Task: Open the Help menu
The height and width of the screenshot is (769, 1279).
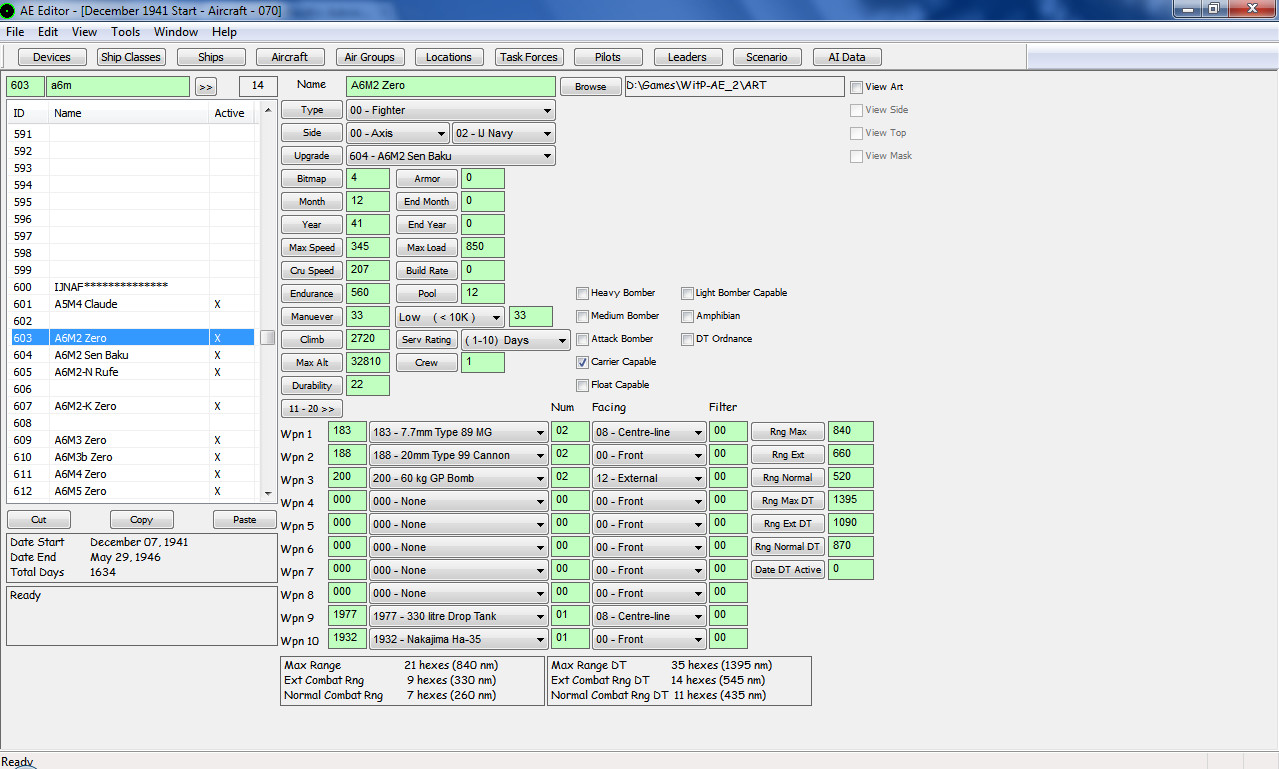Action: pyautogui.click(x=224, y=32)
